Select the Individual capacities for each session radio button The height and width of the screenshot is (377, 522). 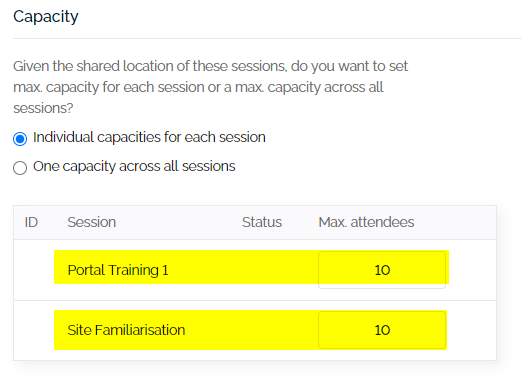tap(20, 139)
